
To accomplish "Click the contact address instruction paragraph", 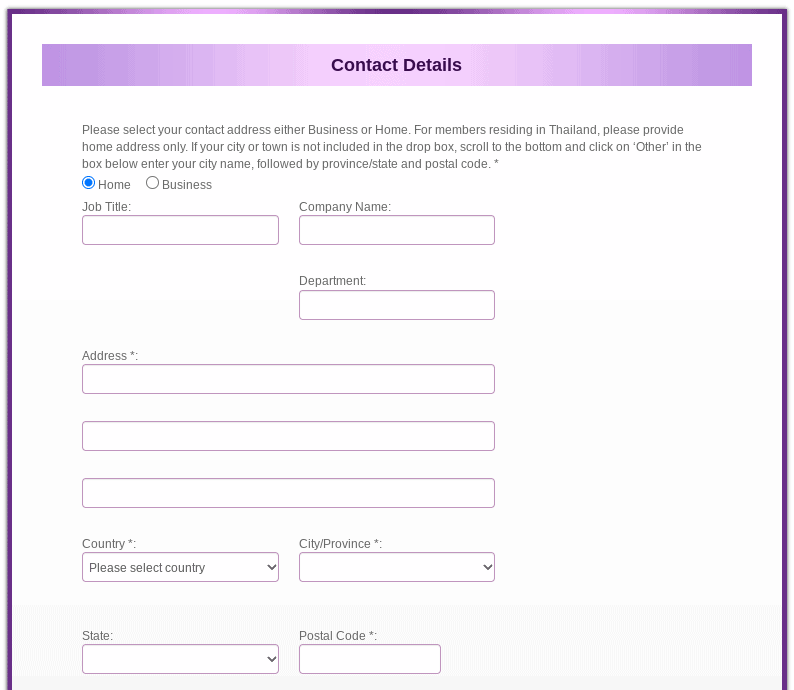I will pos(392,147).
